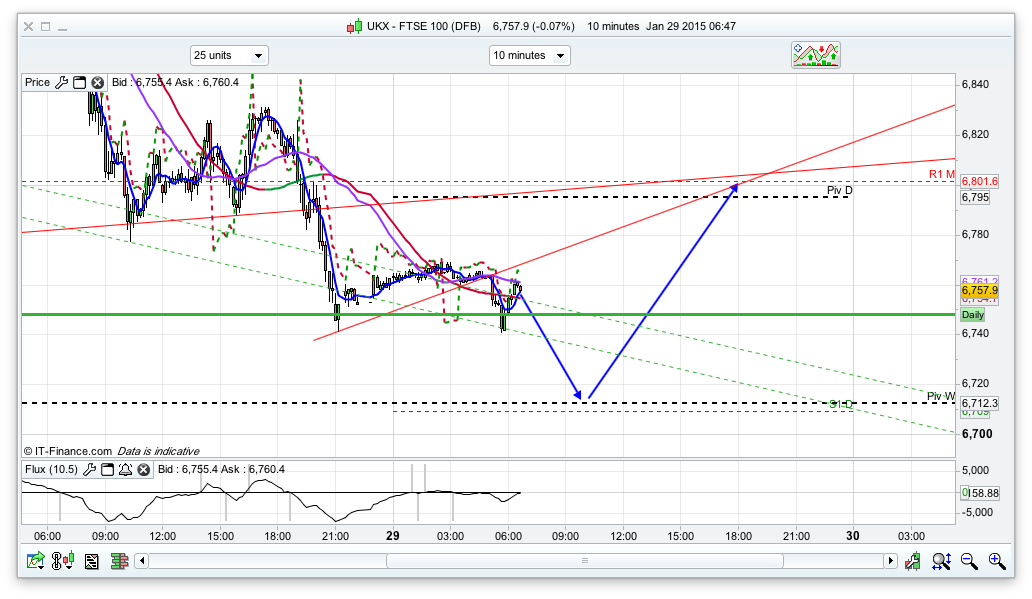
Task: Close the Price panel
Action: pyautogui.click(x=97, y=82)
